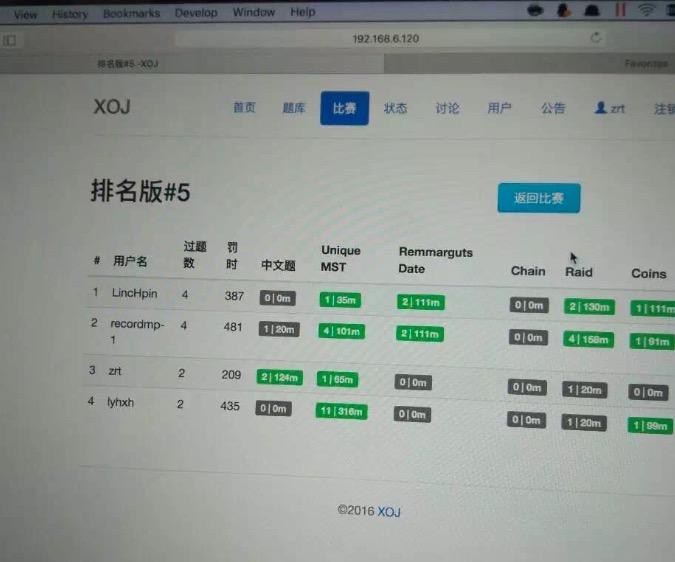Open the Bookmarks menu
This screenshot has height=562, width=675.
(x=130, y=14)
